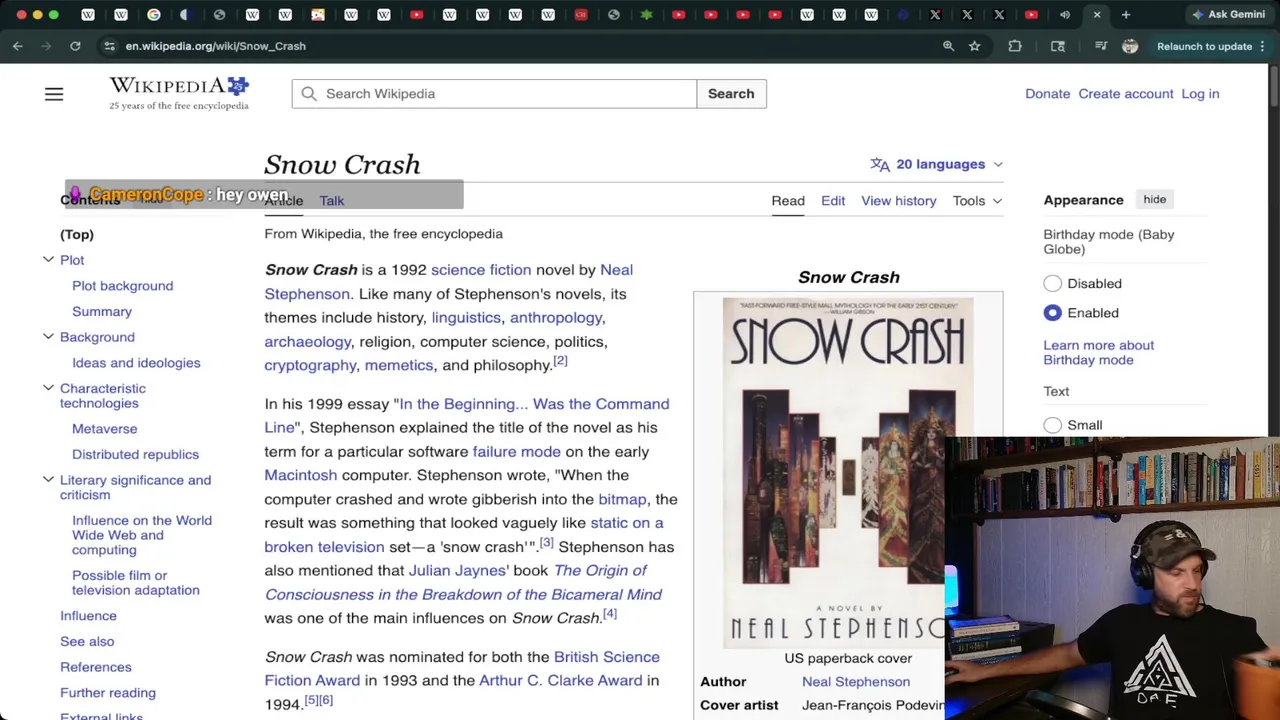1280x720 pixels.
Task: Collapse Literary significance and criticism toggle
Action: (48, 480)
